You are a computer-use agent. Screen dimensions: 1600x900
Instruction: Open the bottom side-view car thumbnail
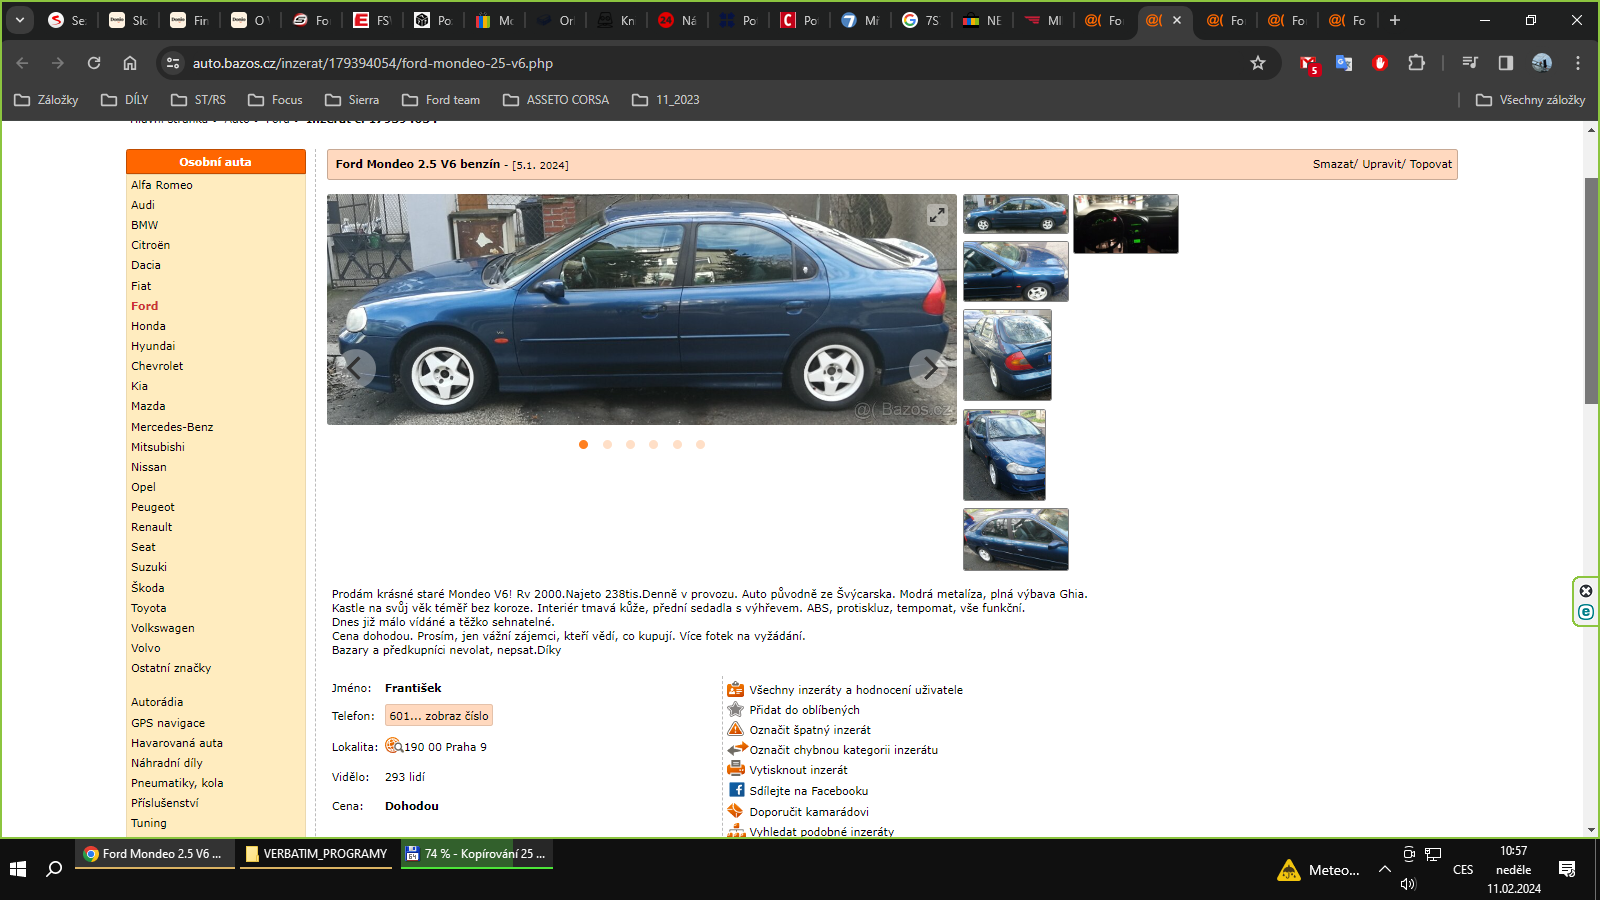pos(1016,539)
